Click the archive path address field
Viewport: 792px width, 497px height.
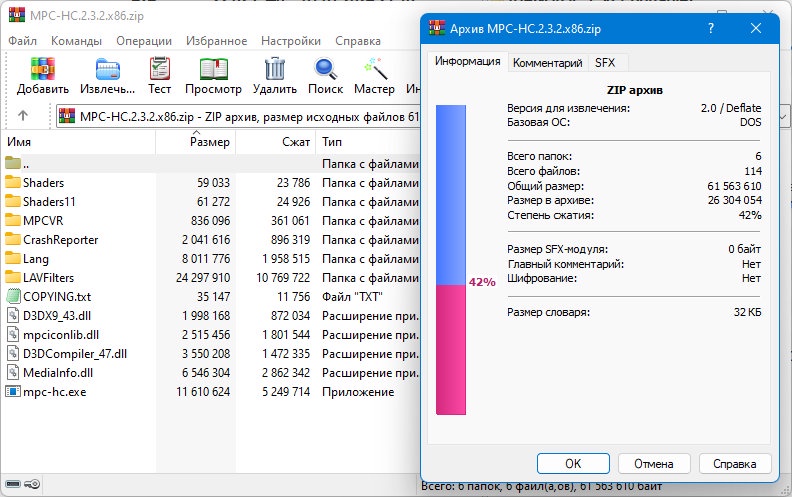pyautogui.click(x=239, y=117)
